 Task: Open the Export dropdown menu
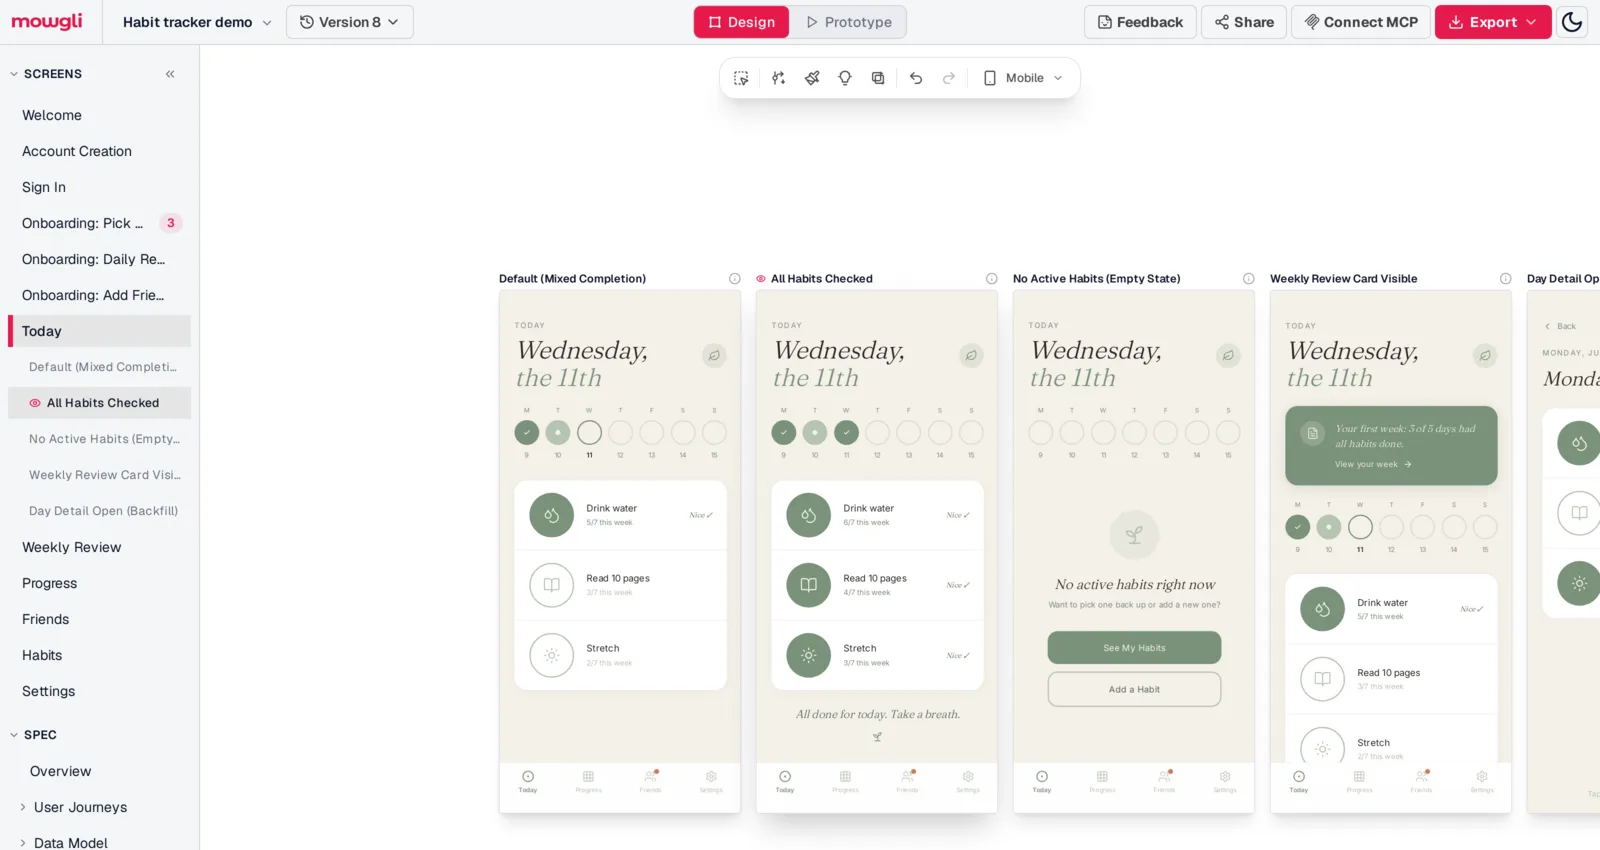tap(1493, 22)
